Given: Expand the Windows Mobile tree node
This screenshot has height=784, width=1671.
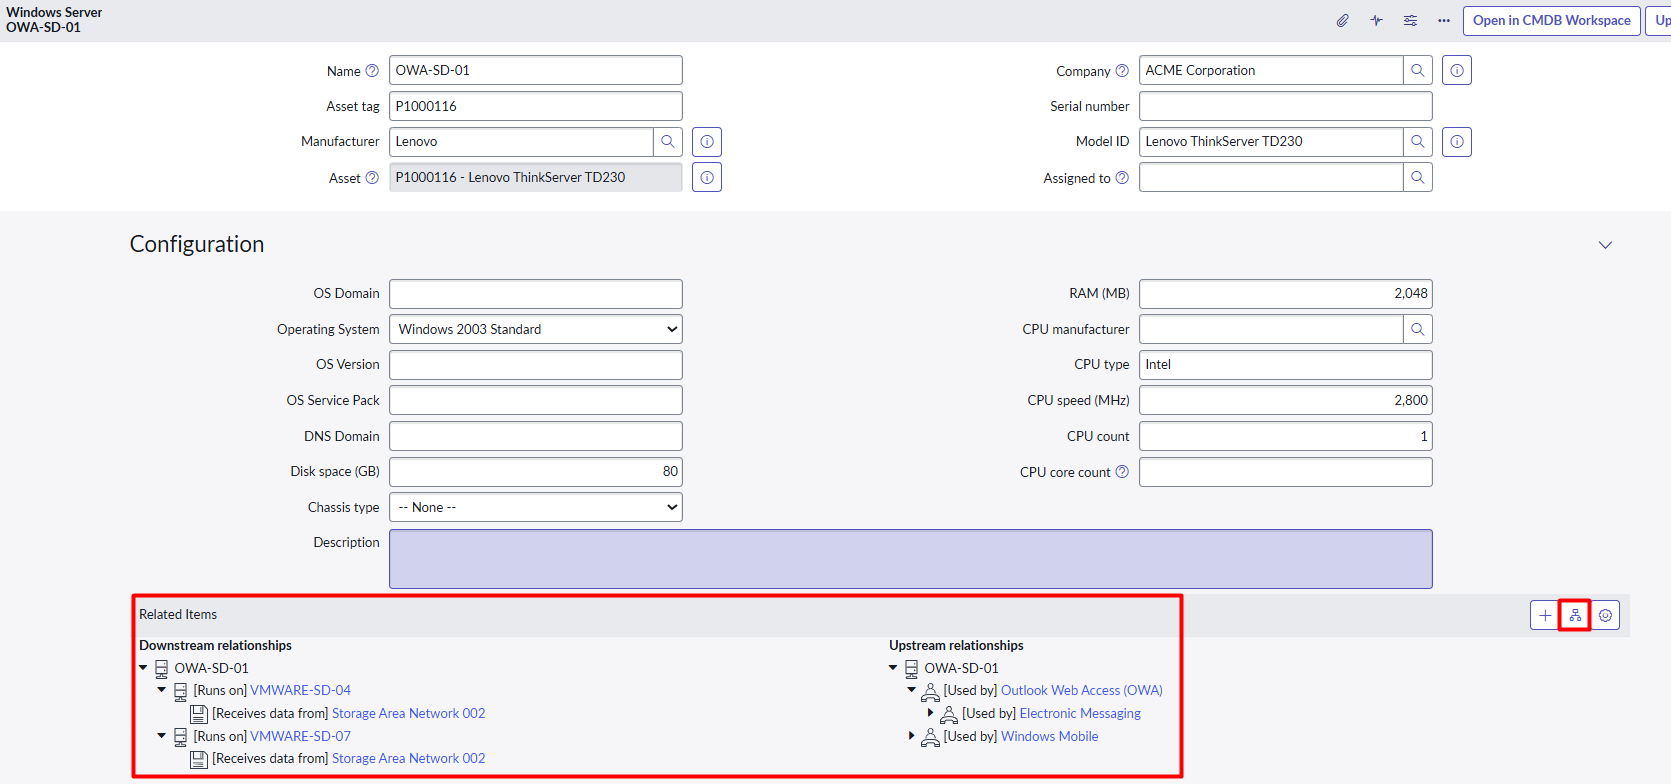Looking at the screenshot, I should click(x=912, y=736).
